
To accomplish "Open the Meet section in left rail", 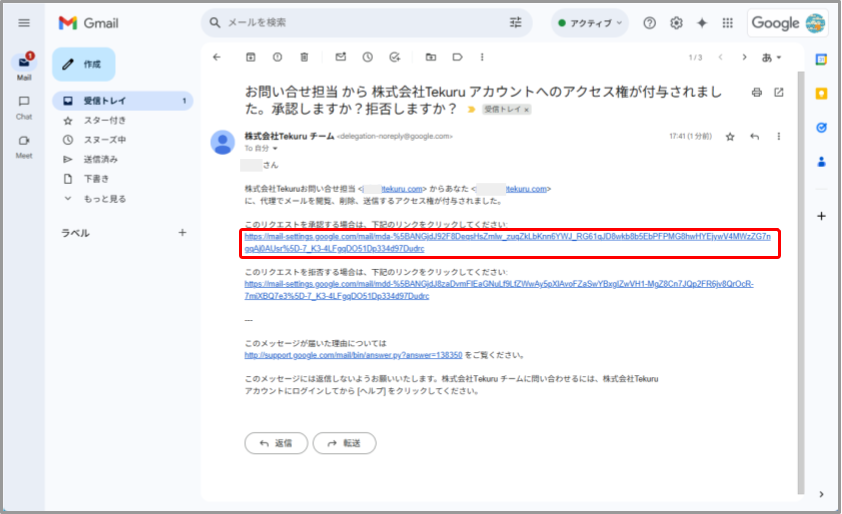I will tap(24, 147).
